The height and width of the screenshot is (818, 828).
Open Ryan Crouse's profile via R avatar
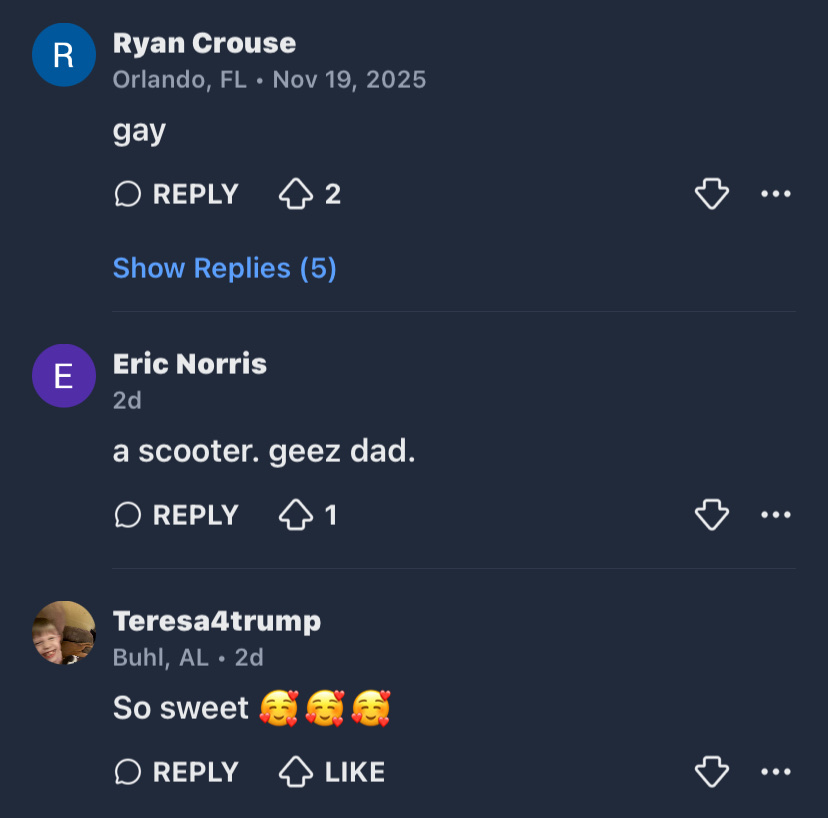pyautogui.click(x=63, y=55)
